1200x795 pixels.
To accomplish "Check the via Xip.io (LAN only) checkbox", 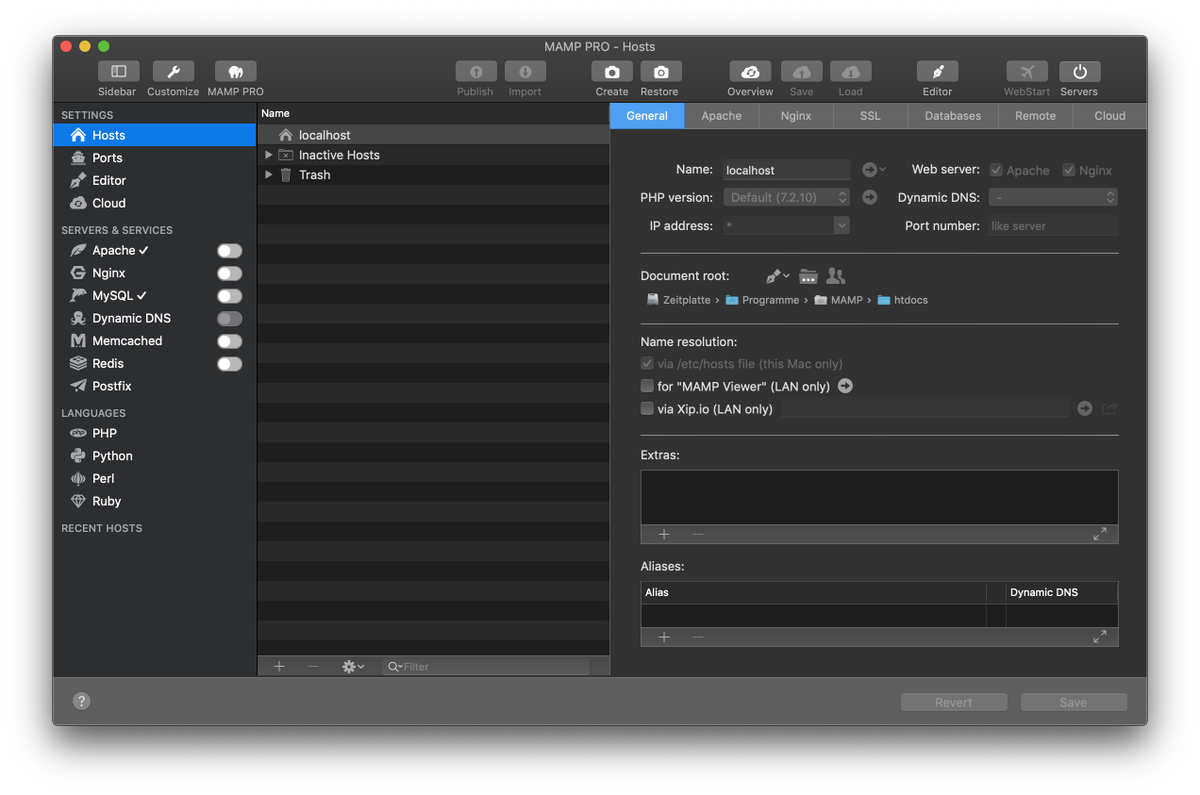I will click(647, 409).
